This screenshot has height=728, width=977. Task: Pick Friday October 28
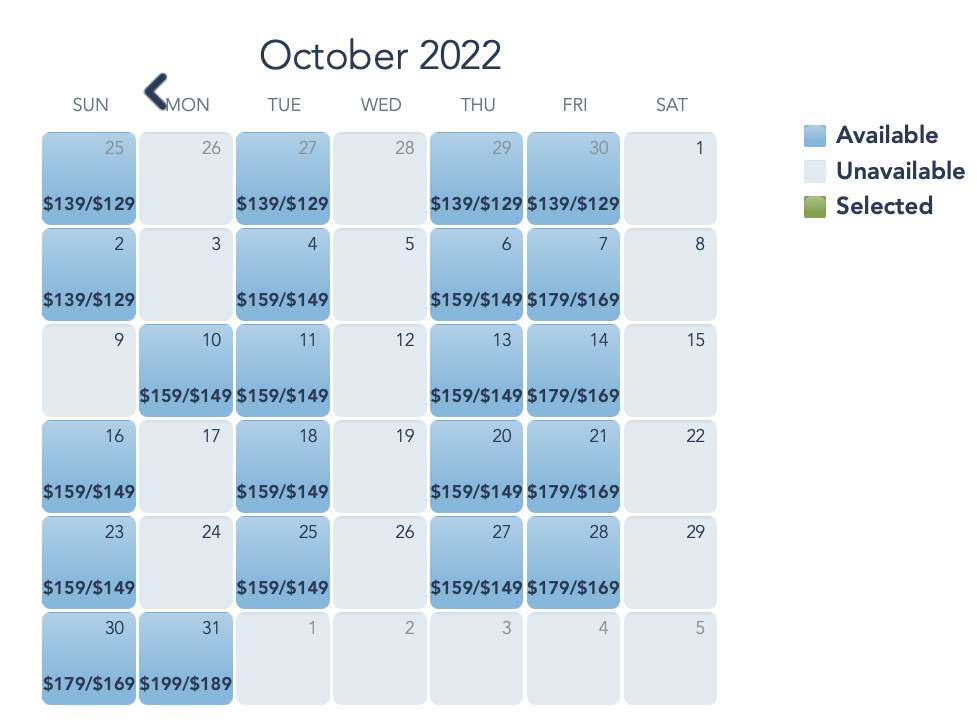[574, 562]
